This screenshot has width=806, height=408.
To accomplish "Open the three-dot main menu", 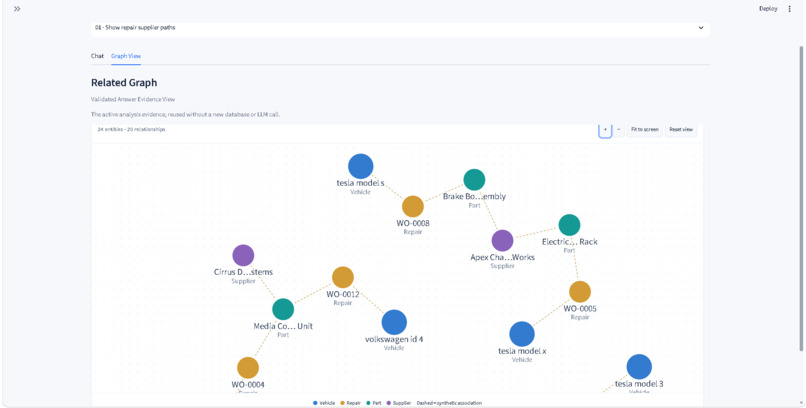I will click(x=790, y=9).
